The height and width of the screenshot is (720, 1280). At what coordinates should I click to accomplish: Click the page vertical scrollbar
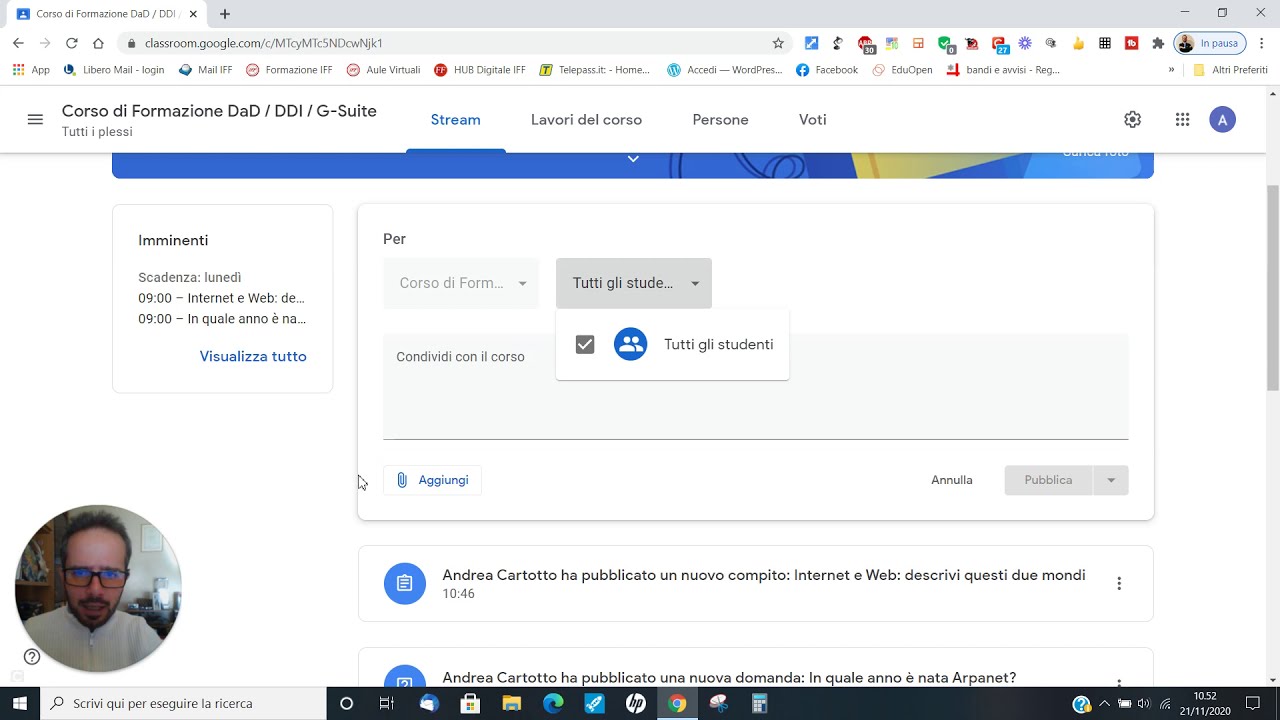click(1273, 288)
